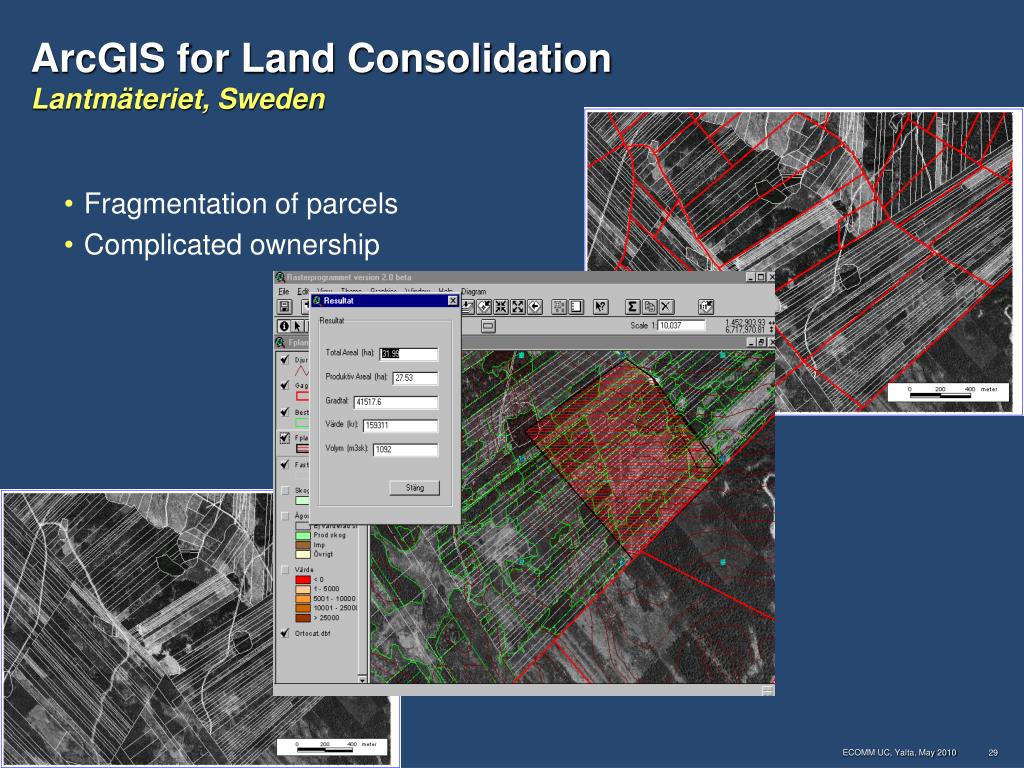
Task: Click Zoom to Selected toolbar button
Action: pos(484,306)
